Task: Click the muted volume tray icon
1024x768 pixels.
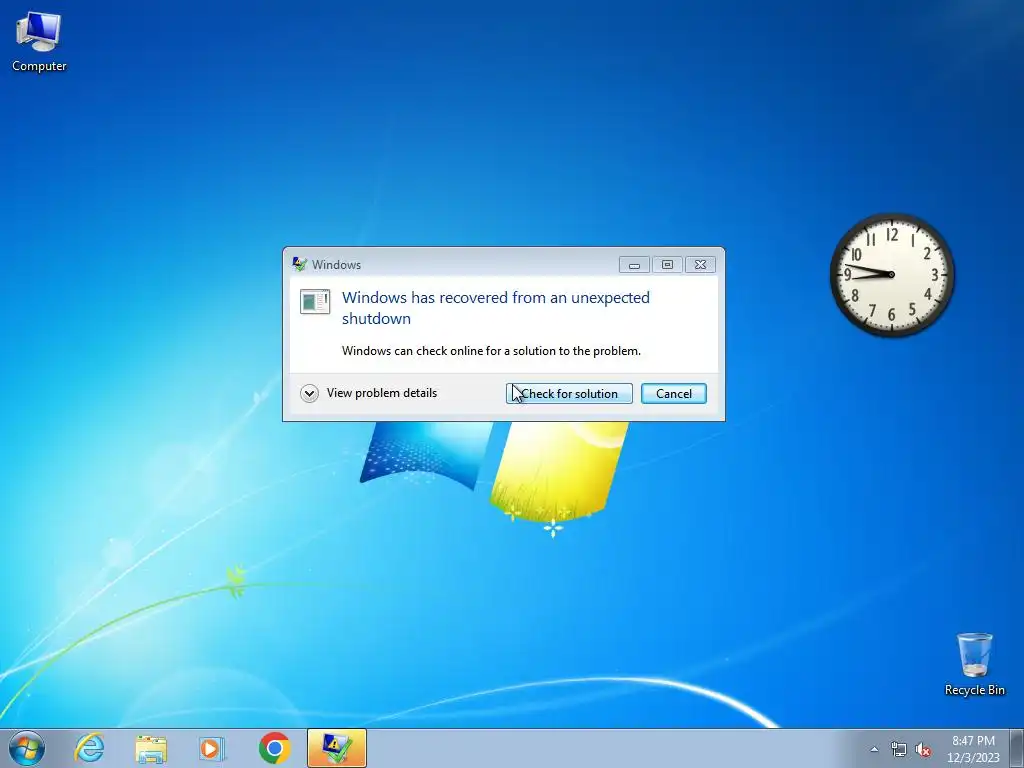Action: [923, 750]
